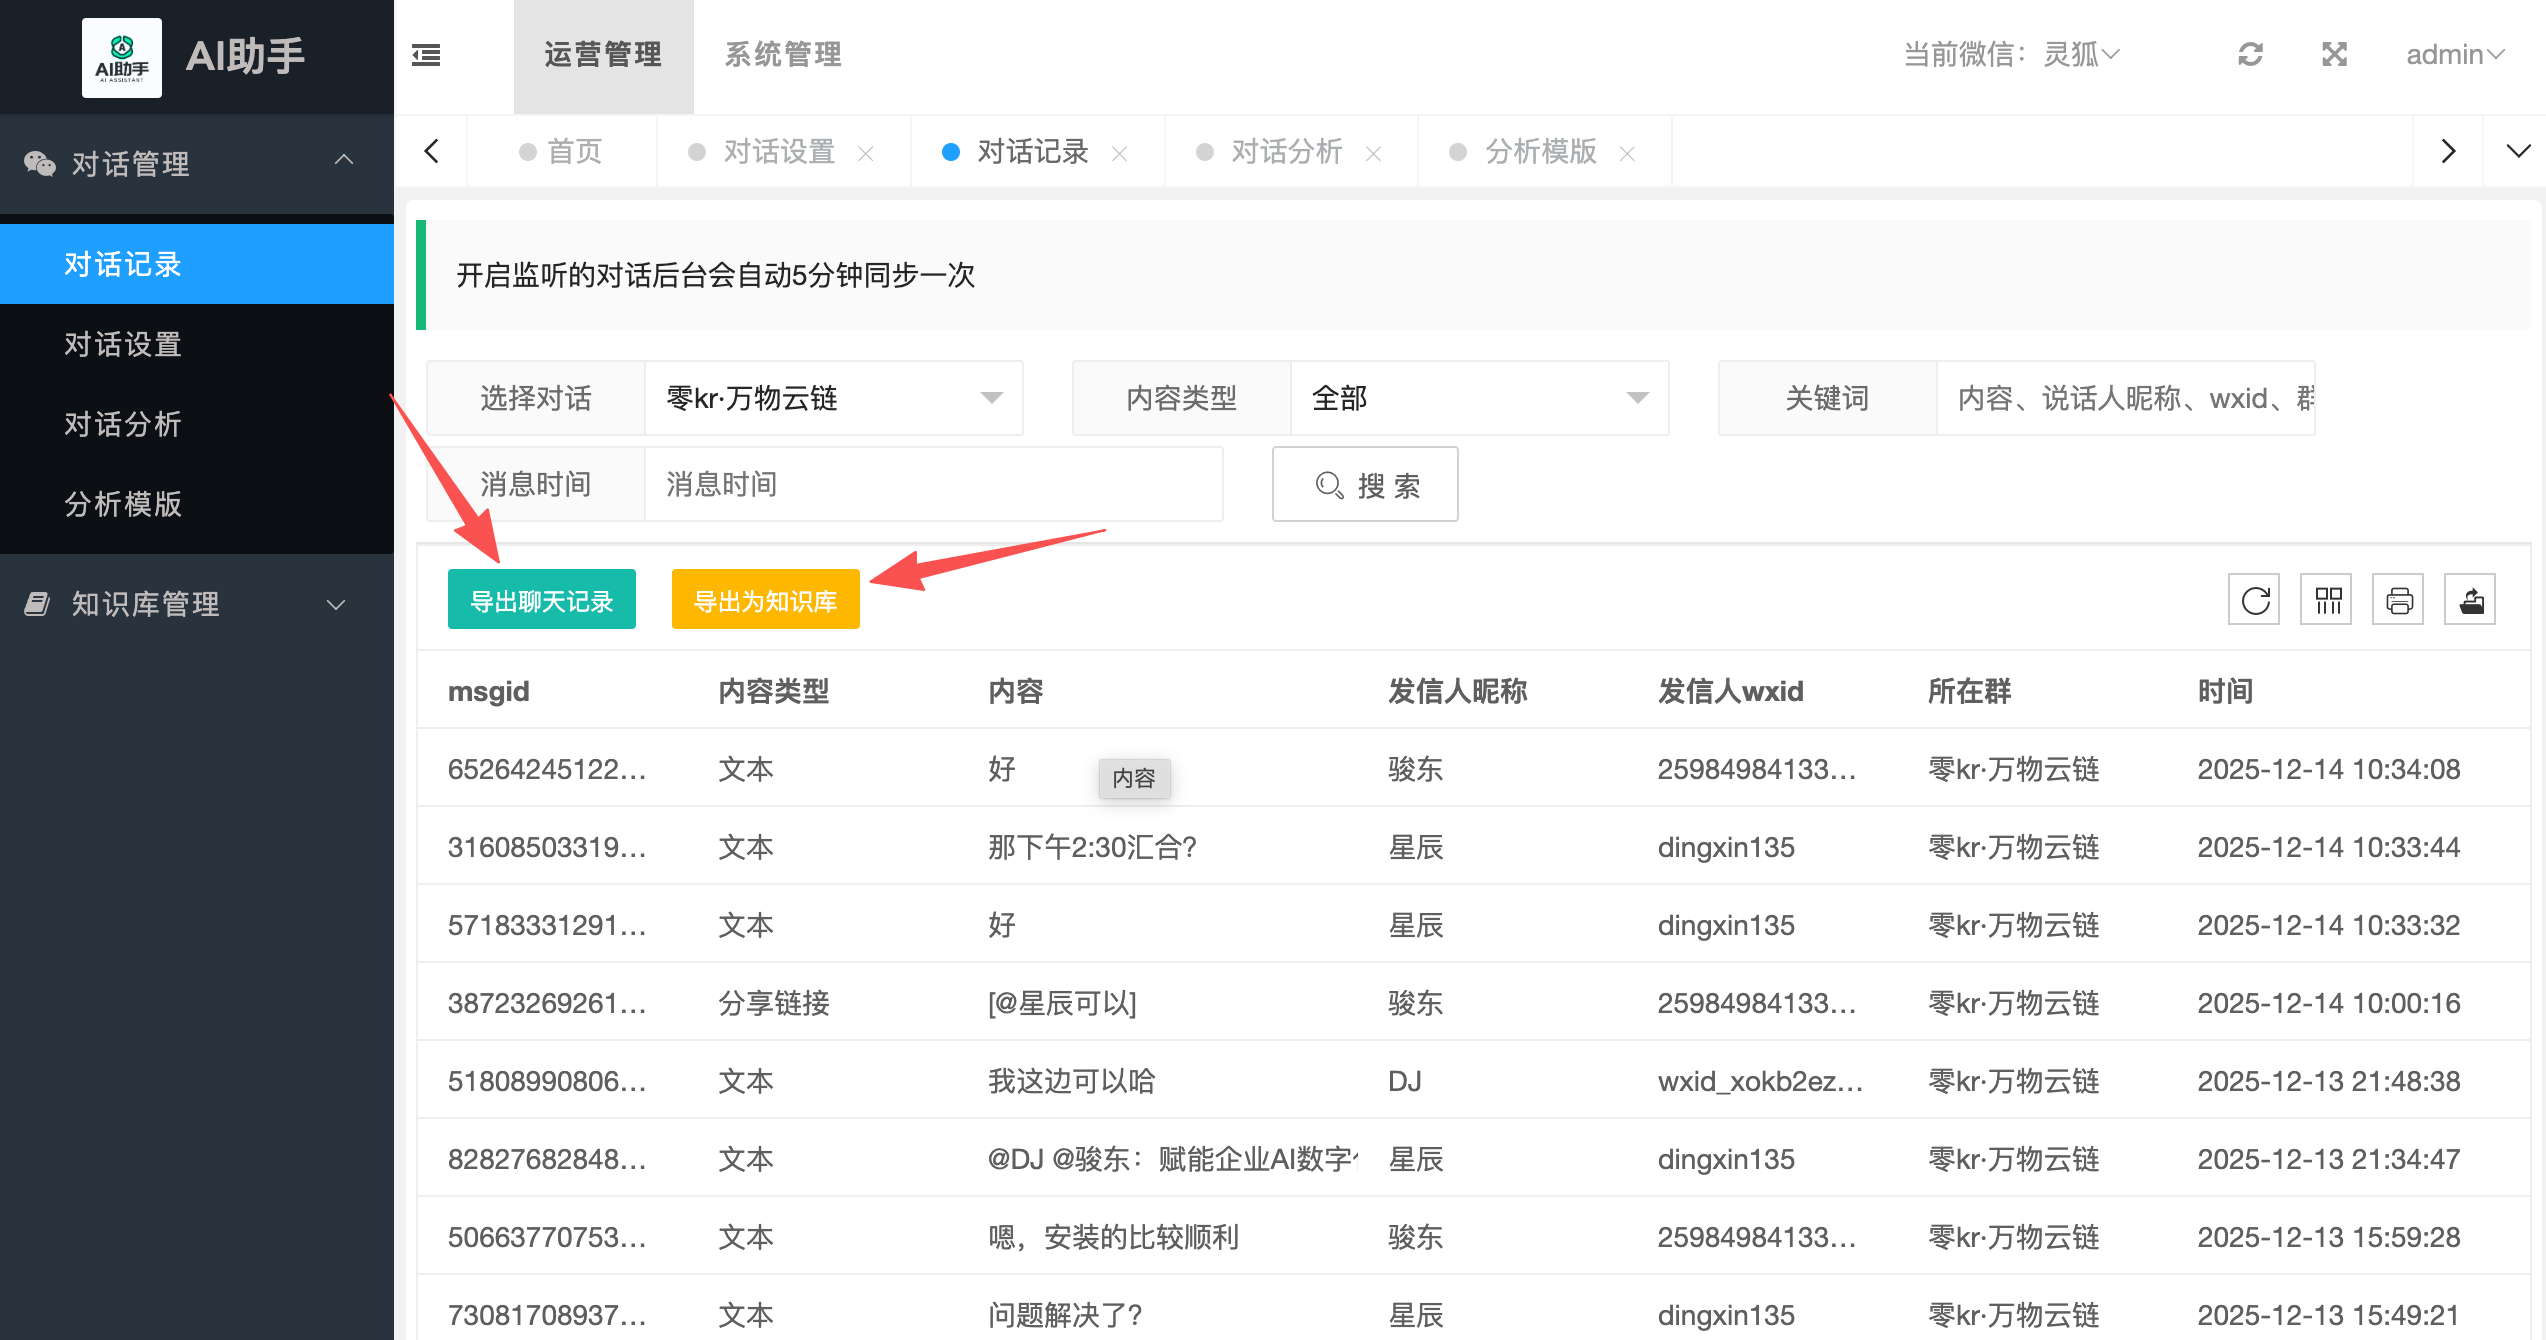Viewport: 2546px width, 1340px height.
Task: Click the print icon above the table
Action: [x=2399, y=600]
